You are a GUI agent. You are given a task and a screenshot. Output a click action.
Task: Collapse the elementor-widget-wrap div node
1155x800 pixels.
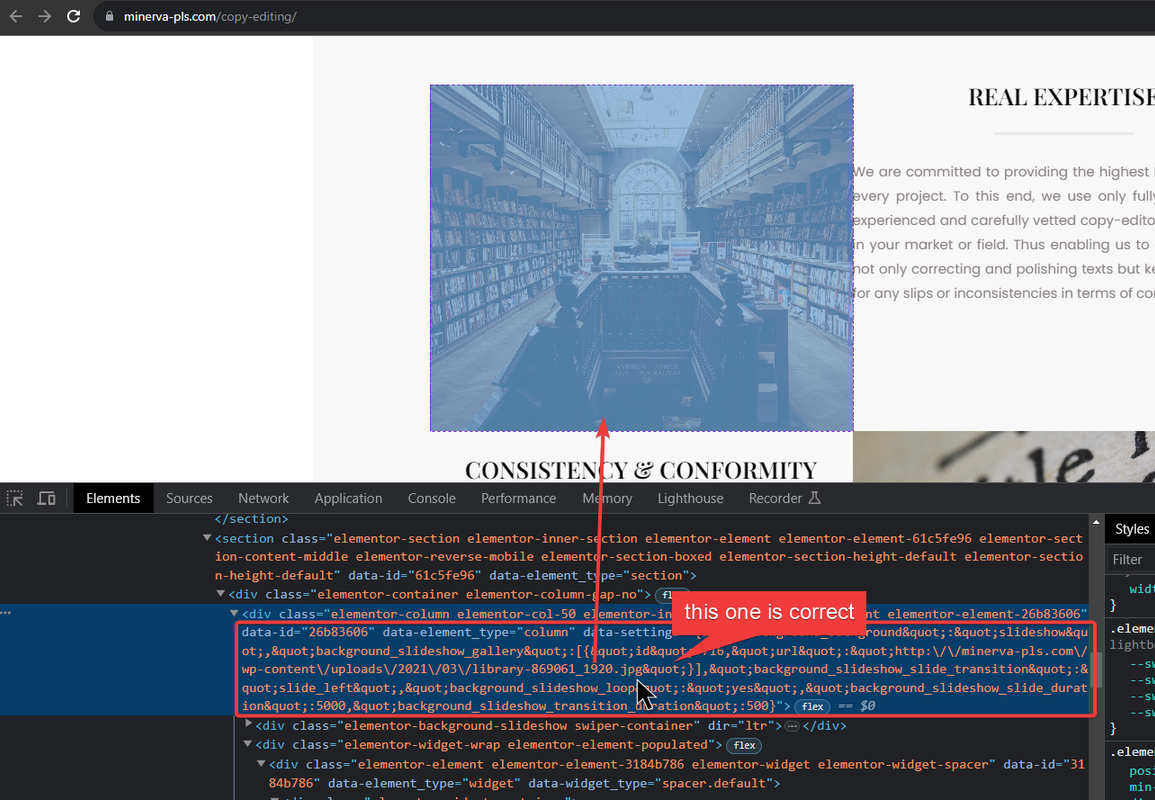pos(248,744)
